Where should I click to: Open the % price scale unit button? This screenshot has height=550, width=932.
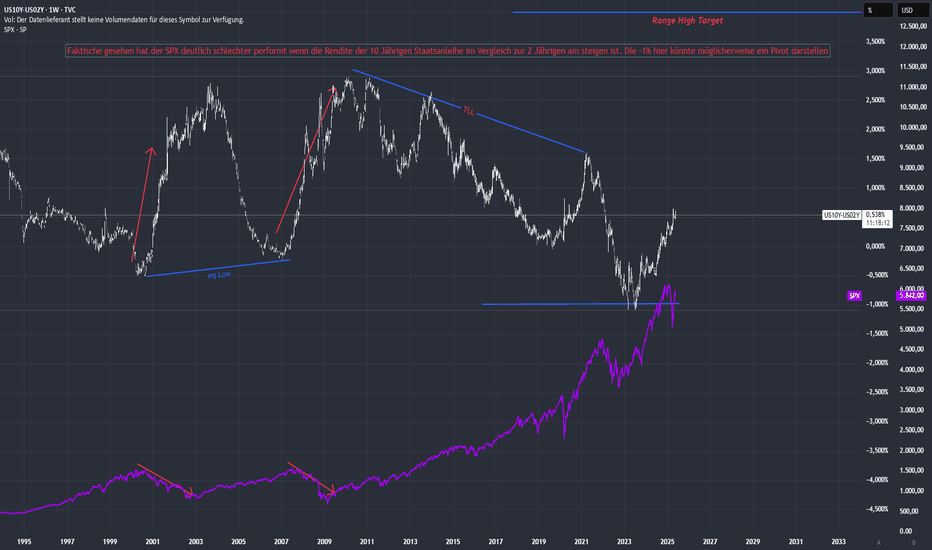877,10
